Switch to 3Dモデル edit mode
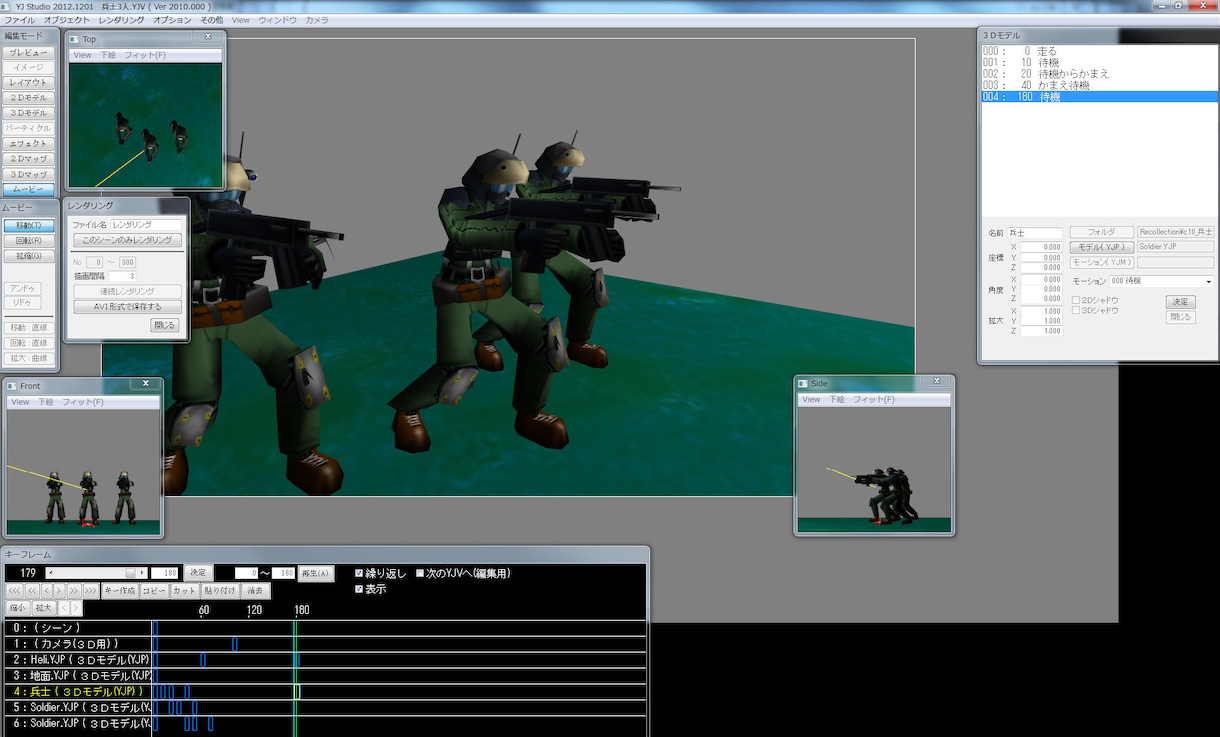 click(28, 113)
